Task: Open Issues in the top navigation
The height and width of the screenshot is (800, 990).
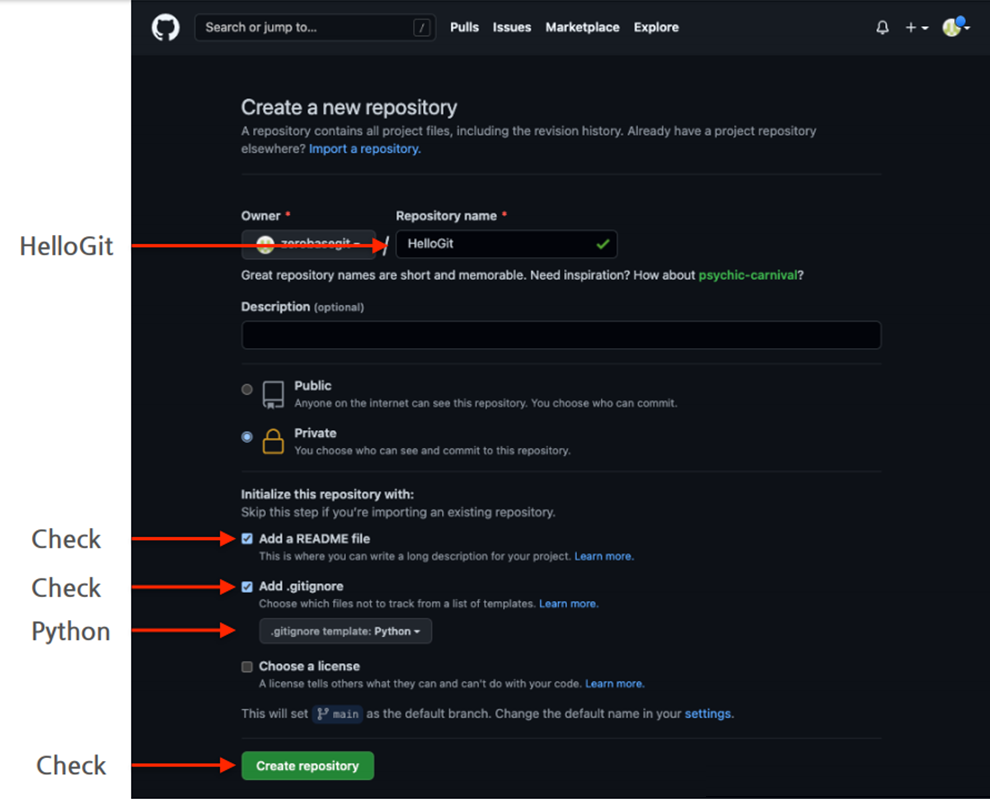Action: point(512,28)
